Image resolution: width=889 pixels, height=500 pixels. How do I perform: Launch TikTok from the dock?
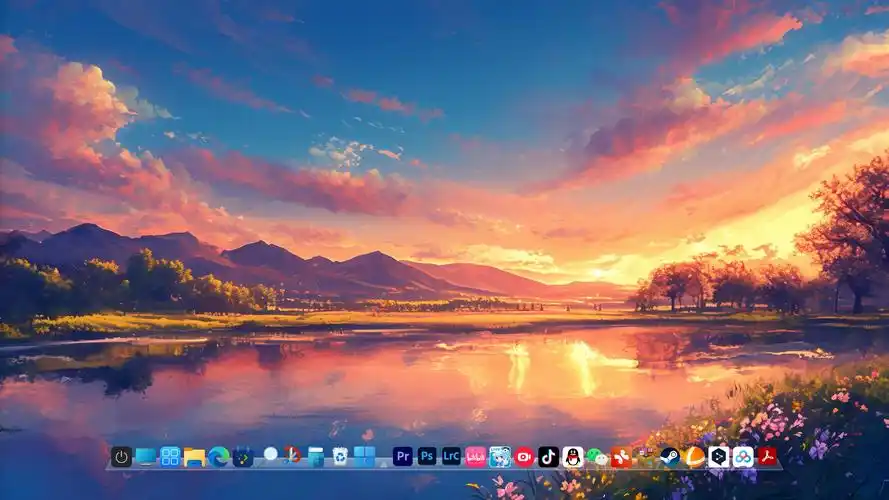click(x=548, y=457)
